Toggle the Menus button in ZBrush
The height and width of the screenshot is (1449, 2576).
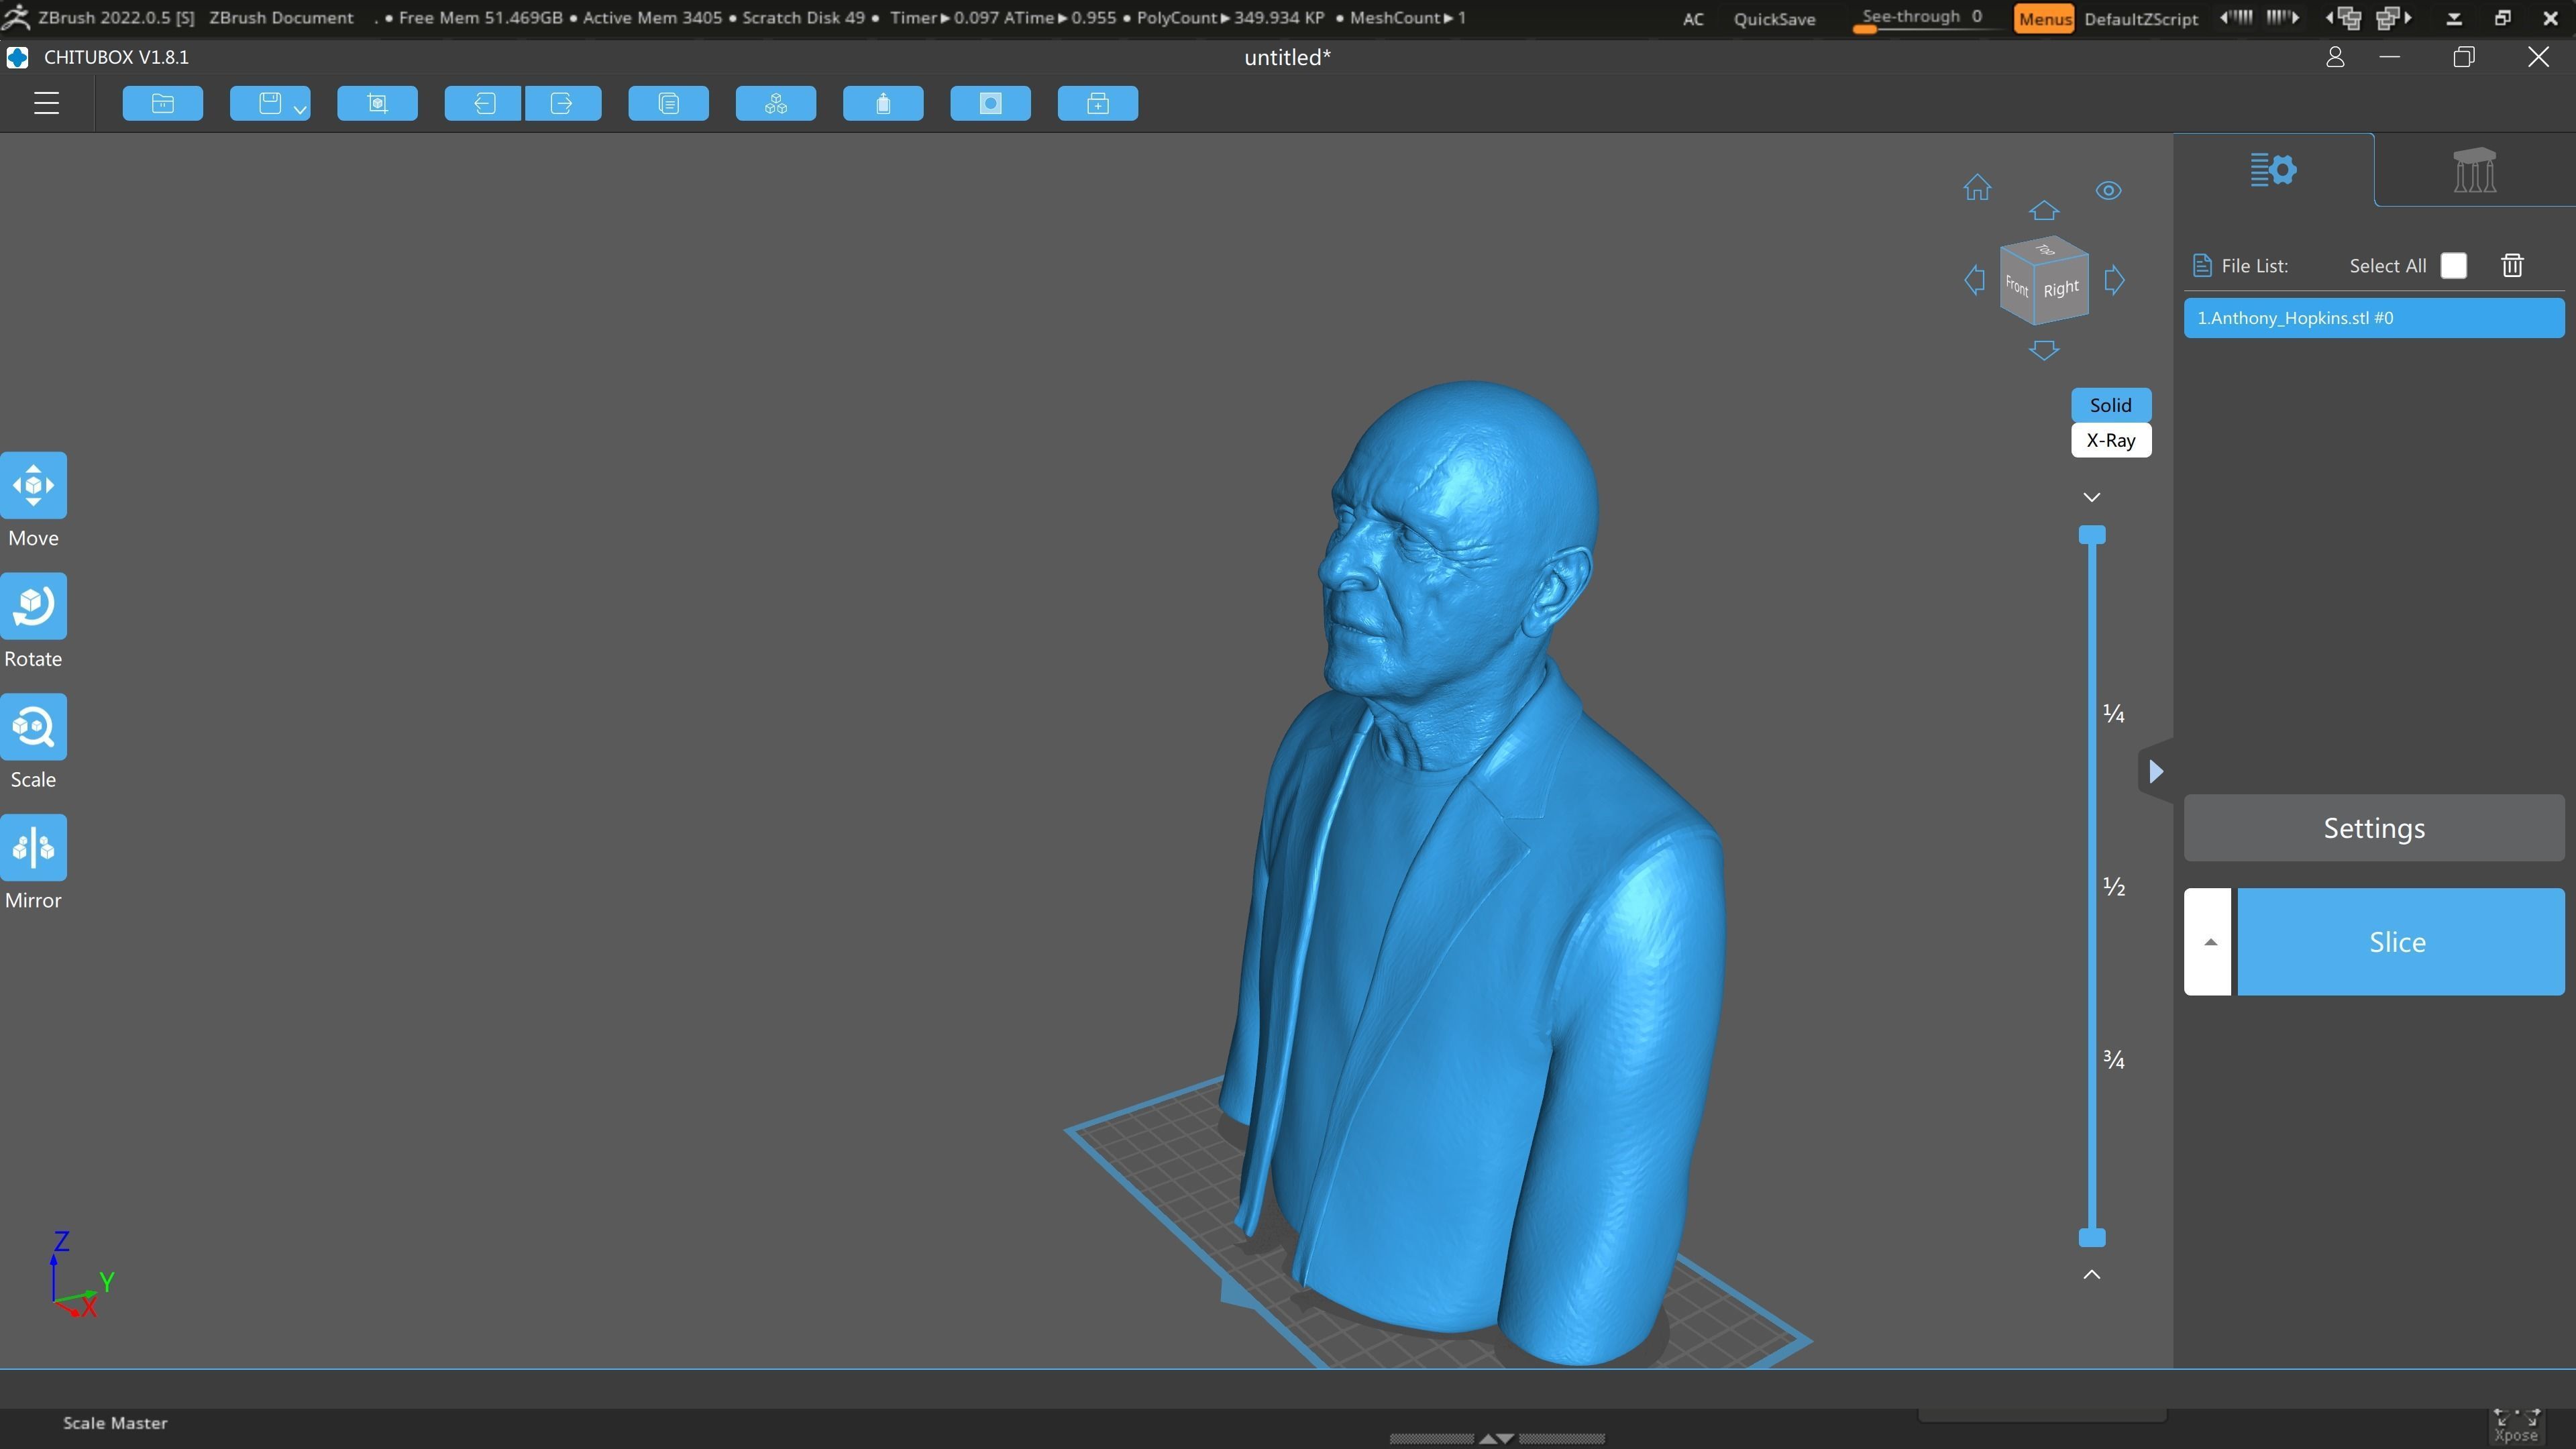pyautogui.click(x=2044, y=18)
